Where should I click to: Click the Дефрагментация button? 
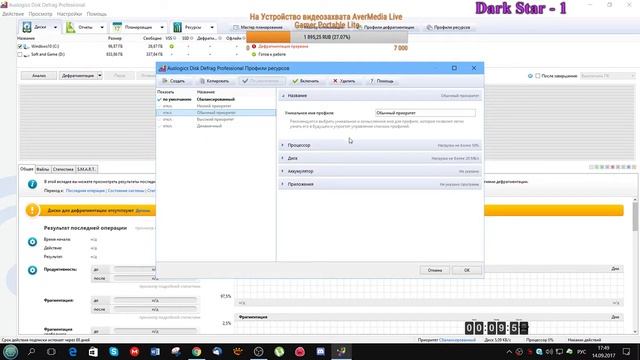(78, 76)
